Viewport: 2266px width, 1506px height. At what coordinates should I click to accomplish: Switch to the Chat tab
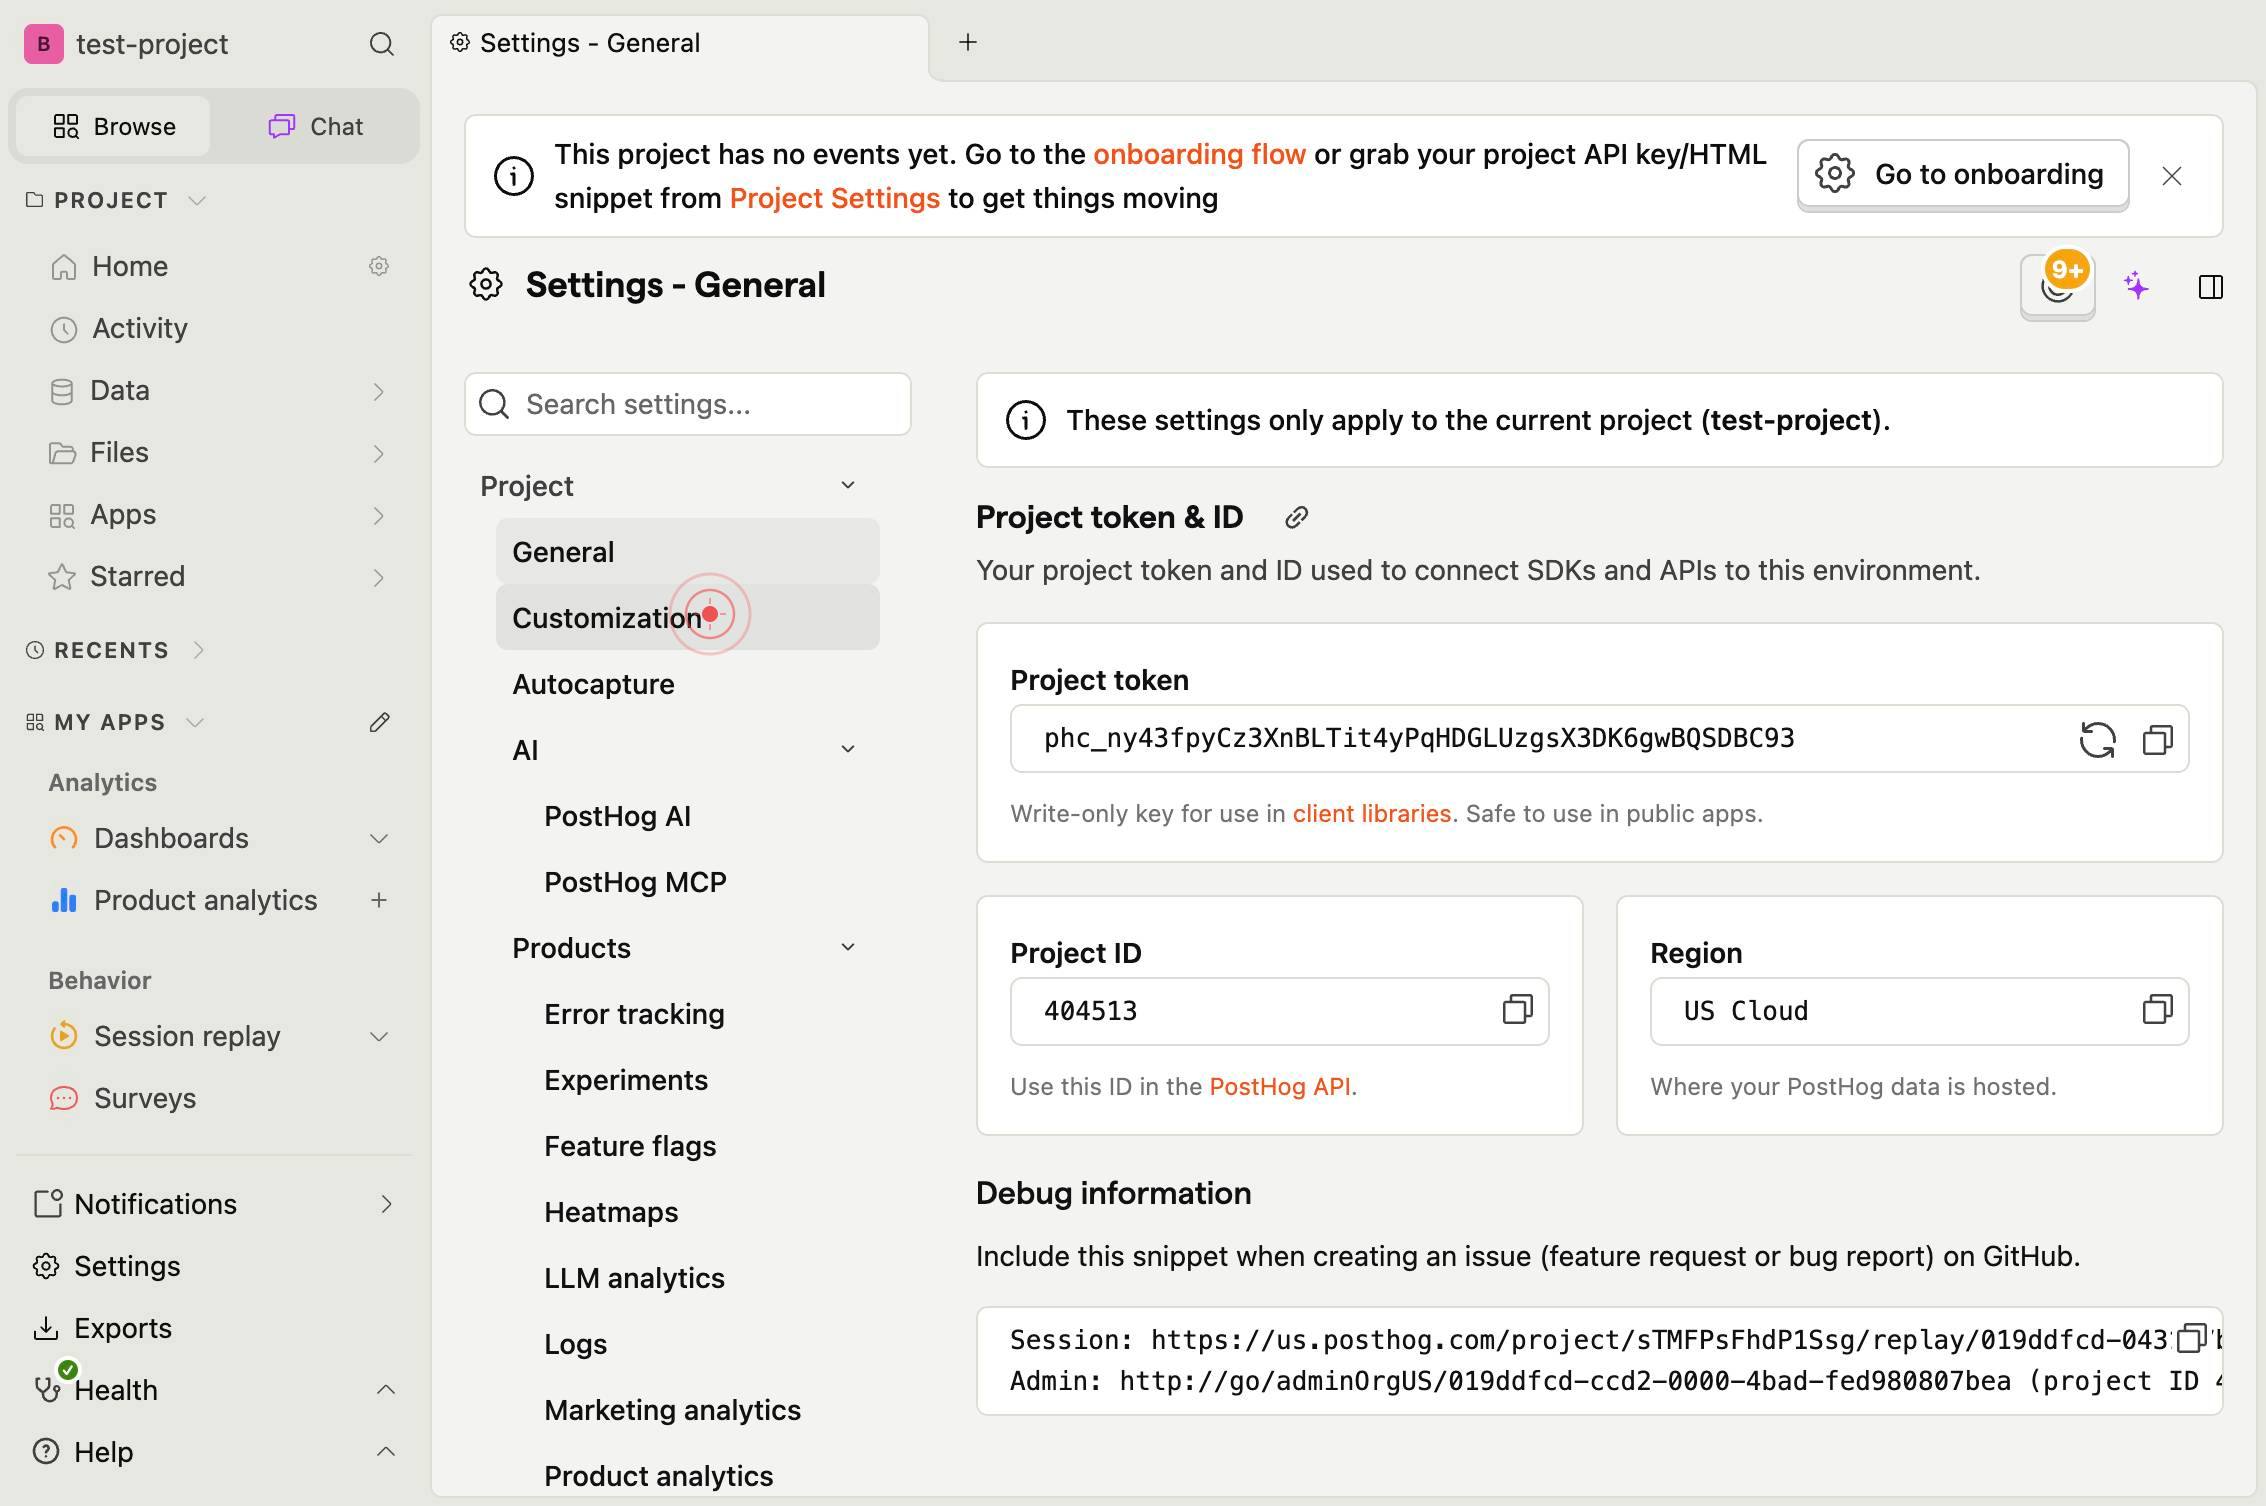(x=315, y=126)
